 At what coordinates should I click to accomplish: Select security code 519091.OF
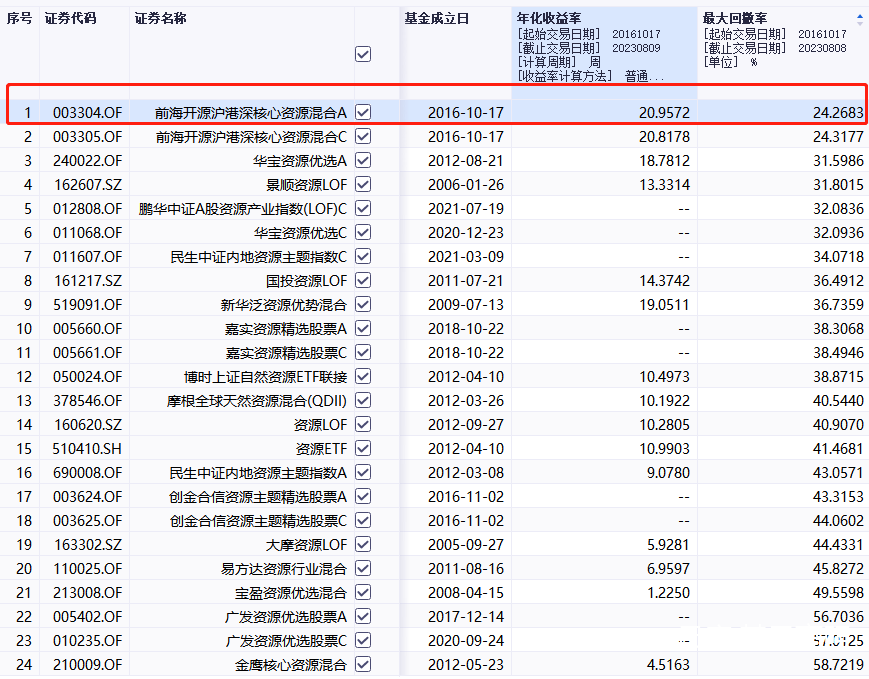[88, 305]
